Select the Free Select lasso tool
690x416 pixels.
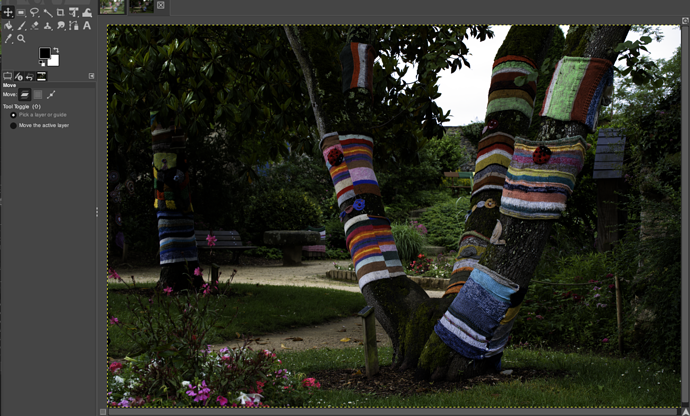pyautogui.click(x=35, y=13)
